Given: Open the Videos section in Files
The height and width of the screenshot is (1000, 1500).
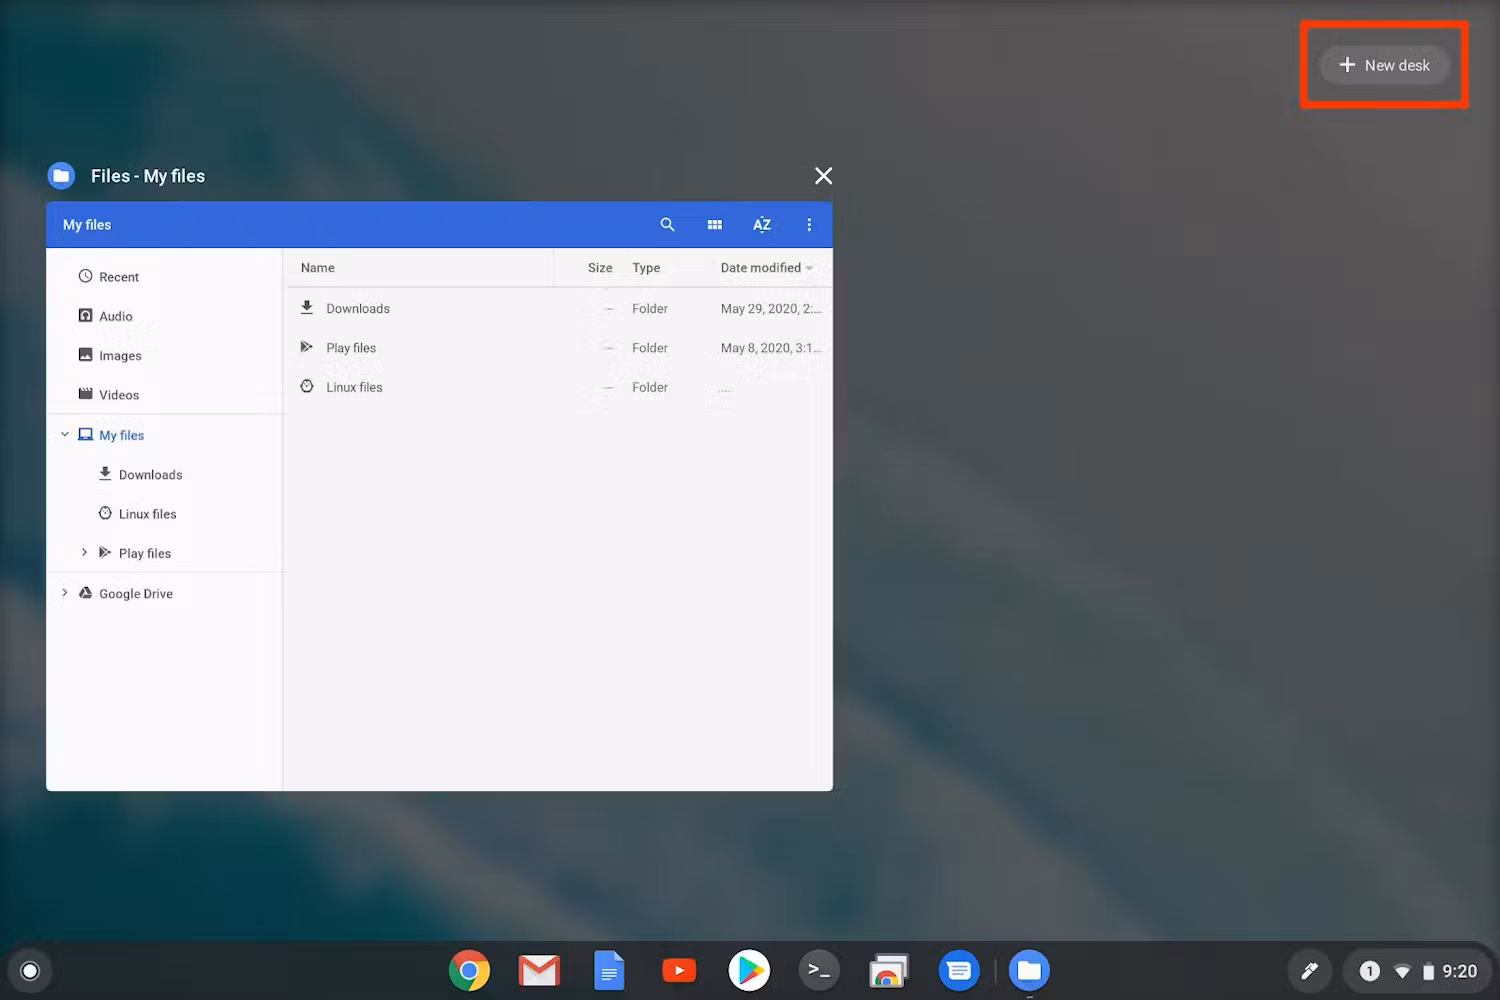Looking at the screenshot, I should (119, 394).
